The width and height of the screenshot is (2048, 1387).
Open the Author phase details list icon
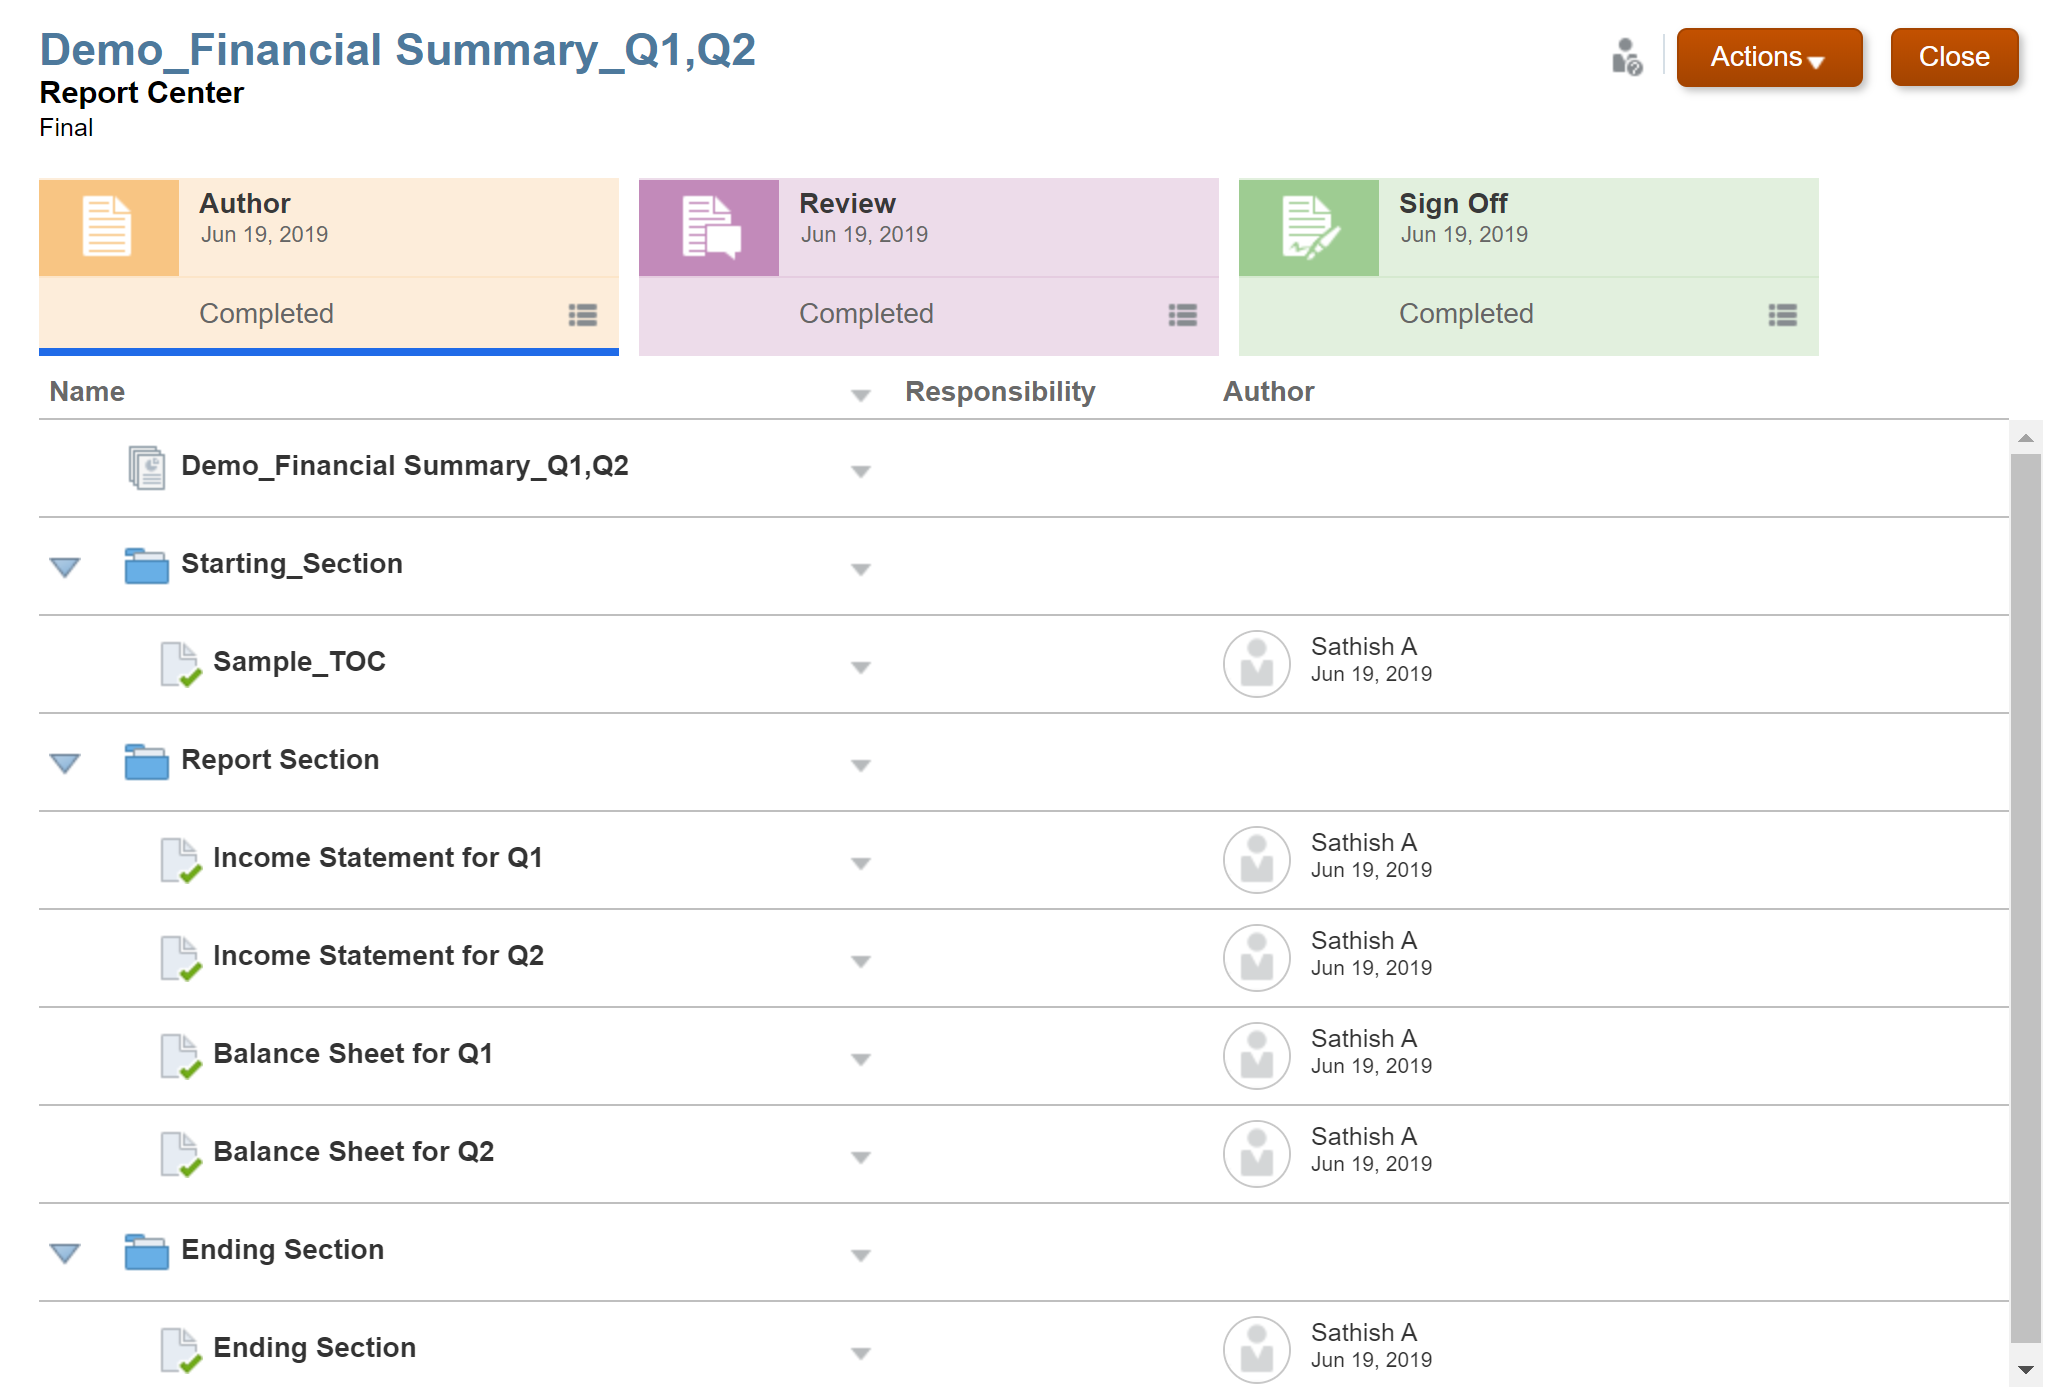tap(583, 315)
